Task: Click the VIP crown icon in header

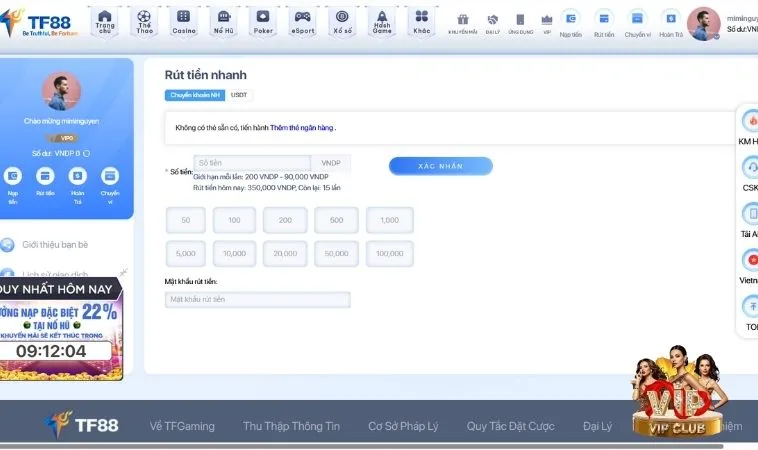Action: (x=547, y=19)
